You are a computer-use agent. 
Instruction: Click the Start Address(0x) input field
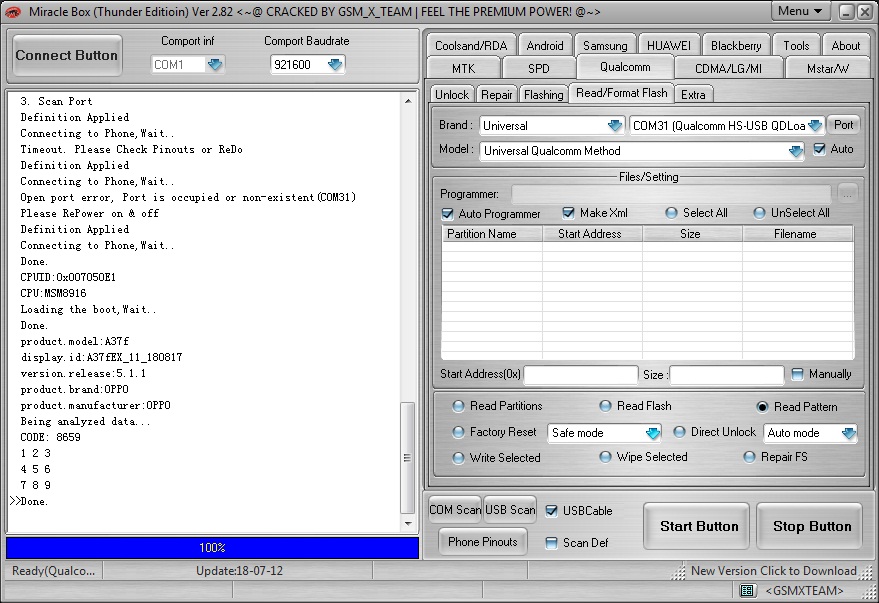[x=581, y=374]
